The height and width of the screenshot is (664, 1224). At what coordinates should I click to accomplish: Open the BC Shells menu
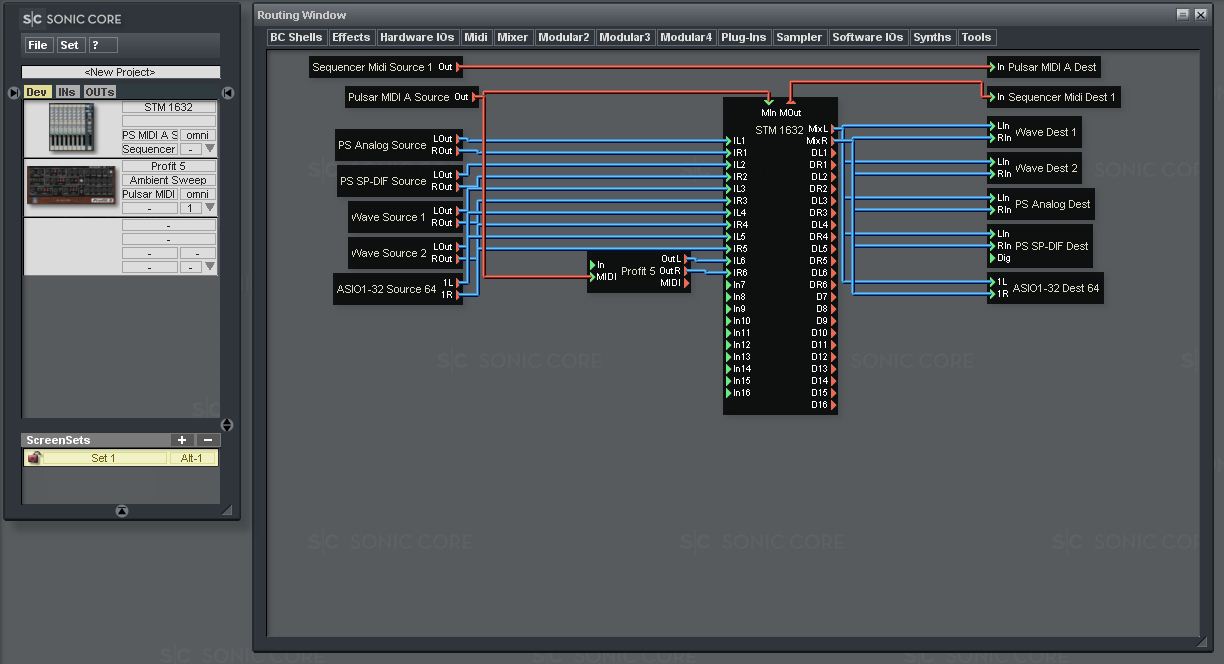click(296, 37)
